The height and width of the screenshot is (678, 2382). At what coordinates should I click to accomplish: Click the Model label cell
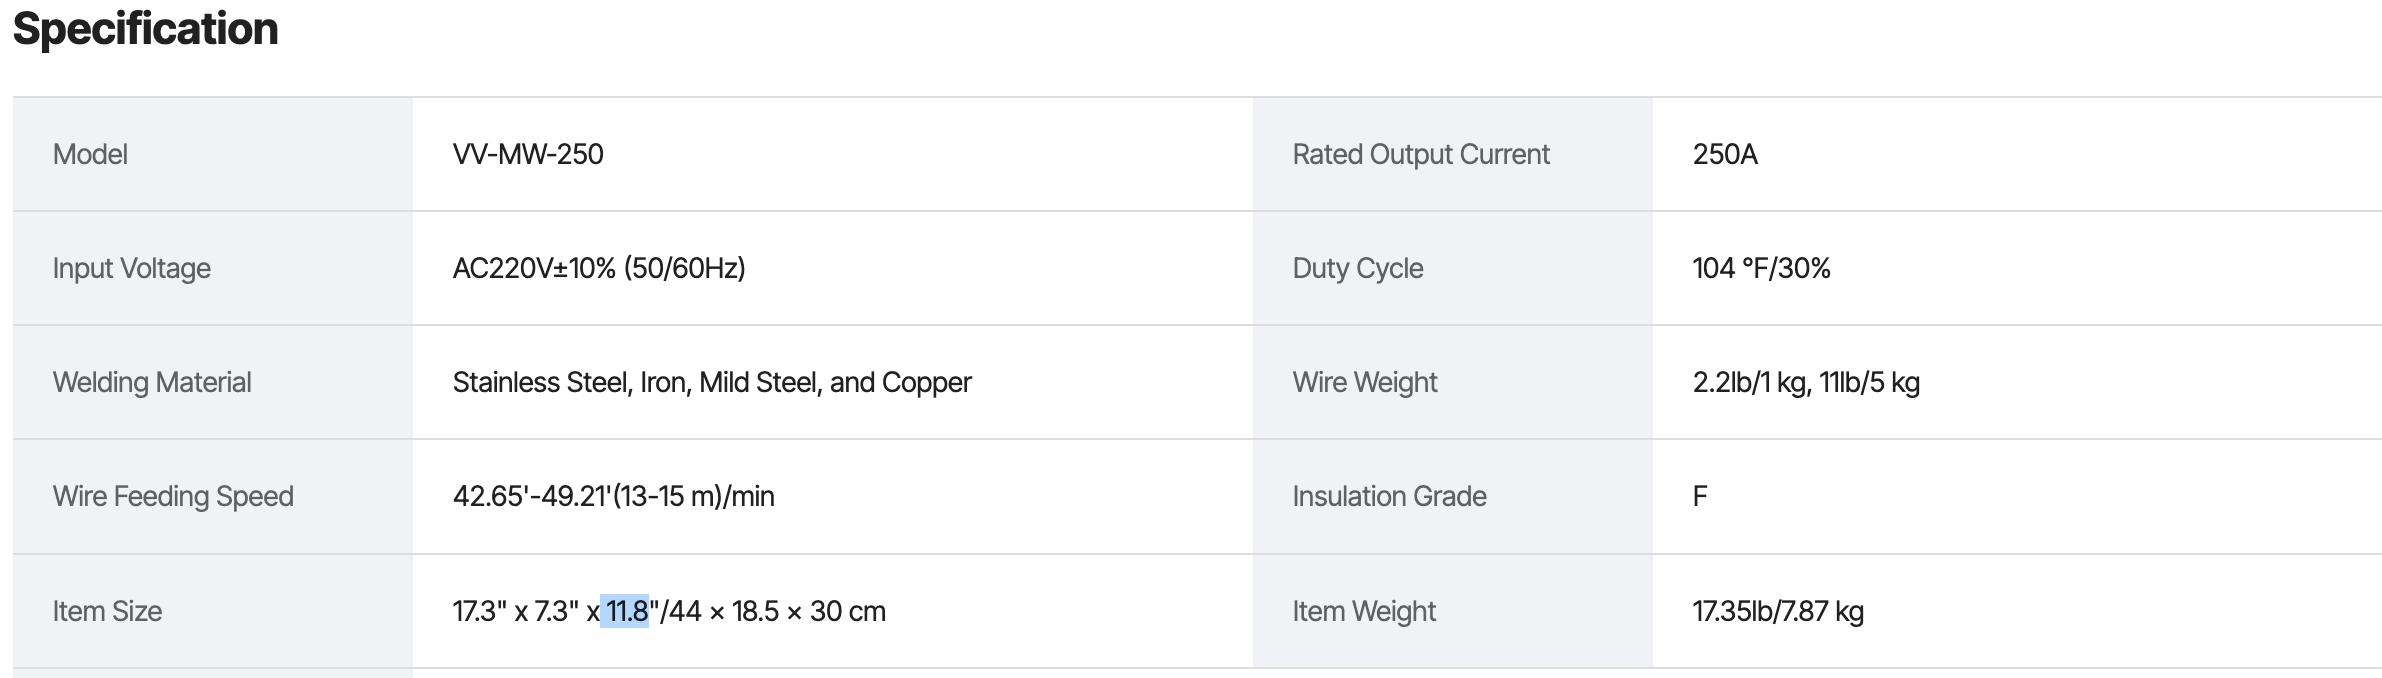tap(90, 154)
